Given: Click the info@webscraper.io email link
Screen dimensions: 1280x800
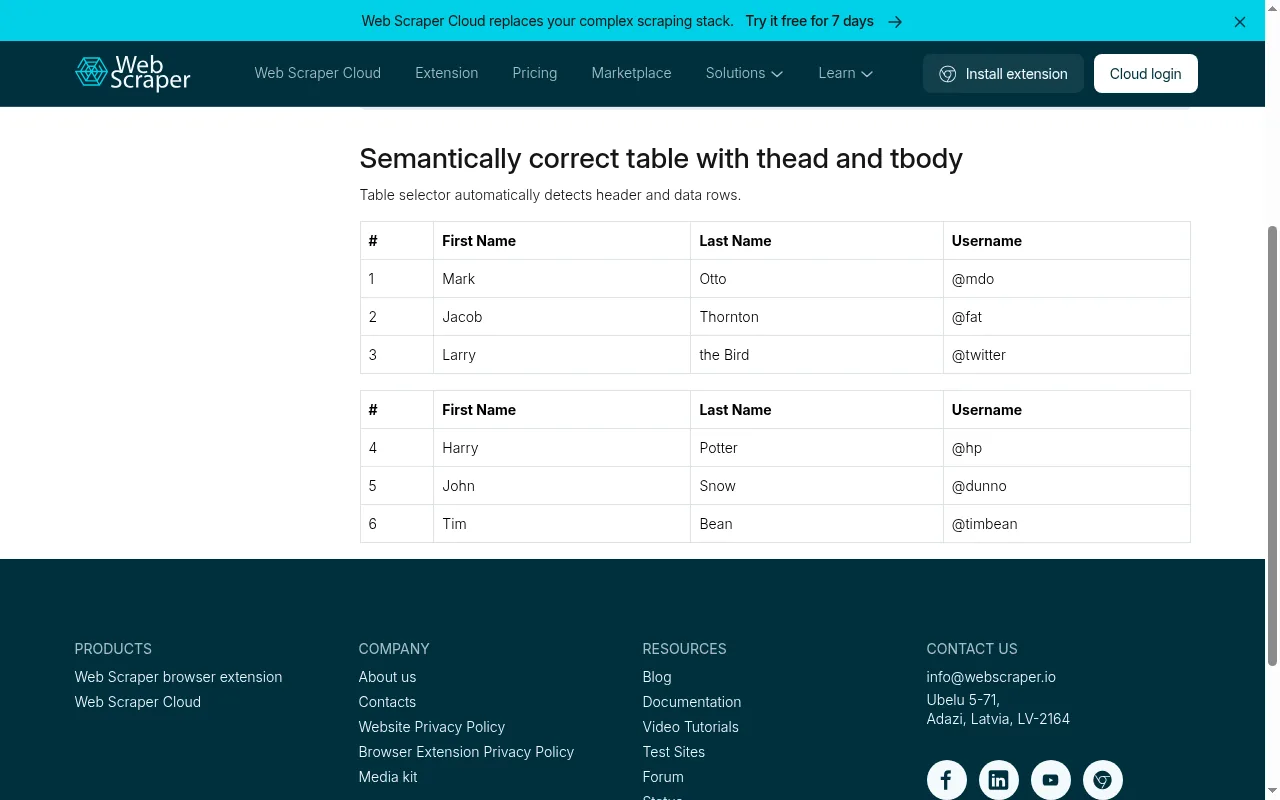Looking at the screenshot, I should [991, 677].
